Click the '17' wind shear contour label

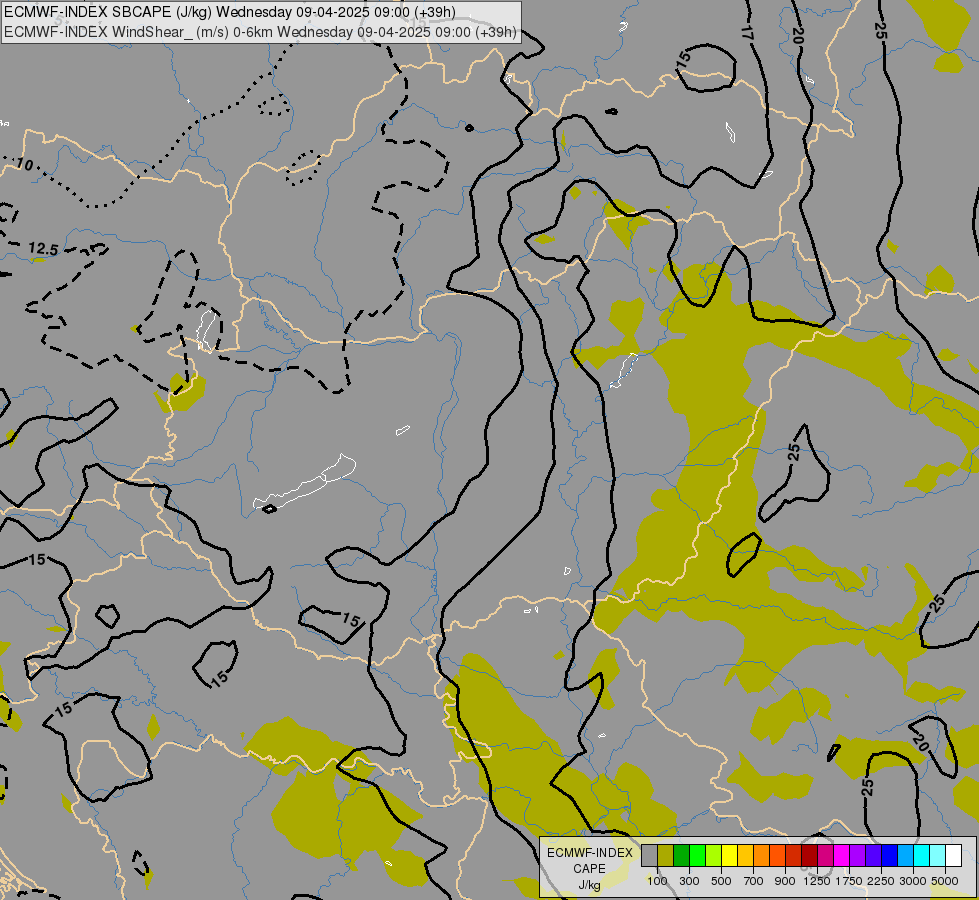click(747, 34)
